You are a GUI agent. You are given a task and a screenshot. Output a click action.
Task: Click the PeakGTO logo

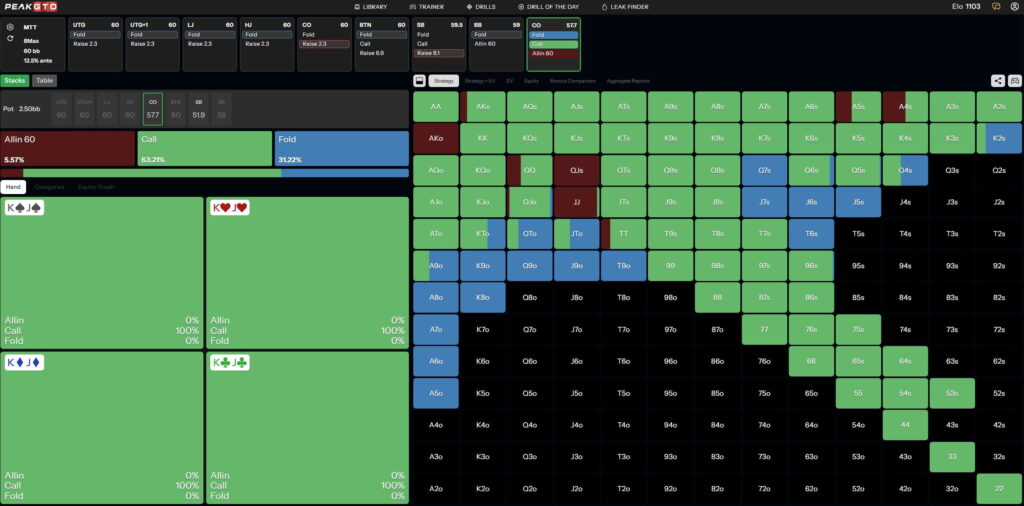click(29, 7)
